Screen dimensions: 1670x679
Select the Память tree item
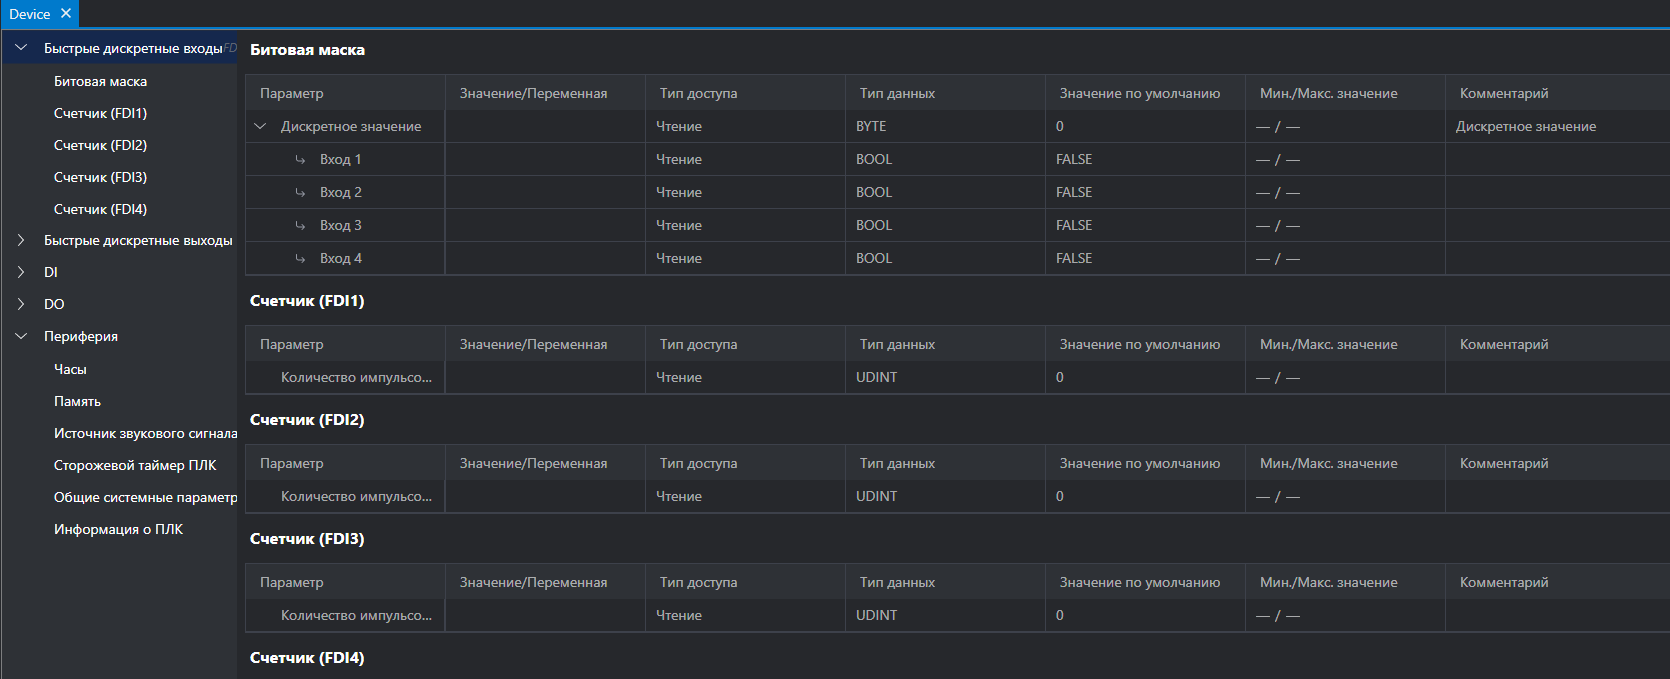(x=77, y=401)
